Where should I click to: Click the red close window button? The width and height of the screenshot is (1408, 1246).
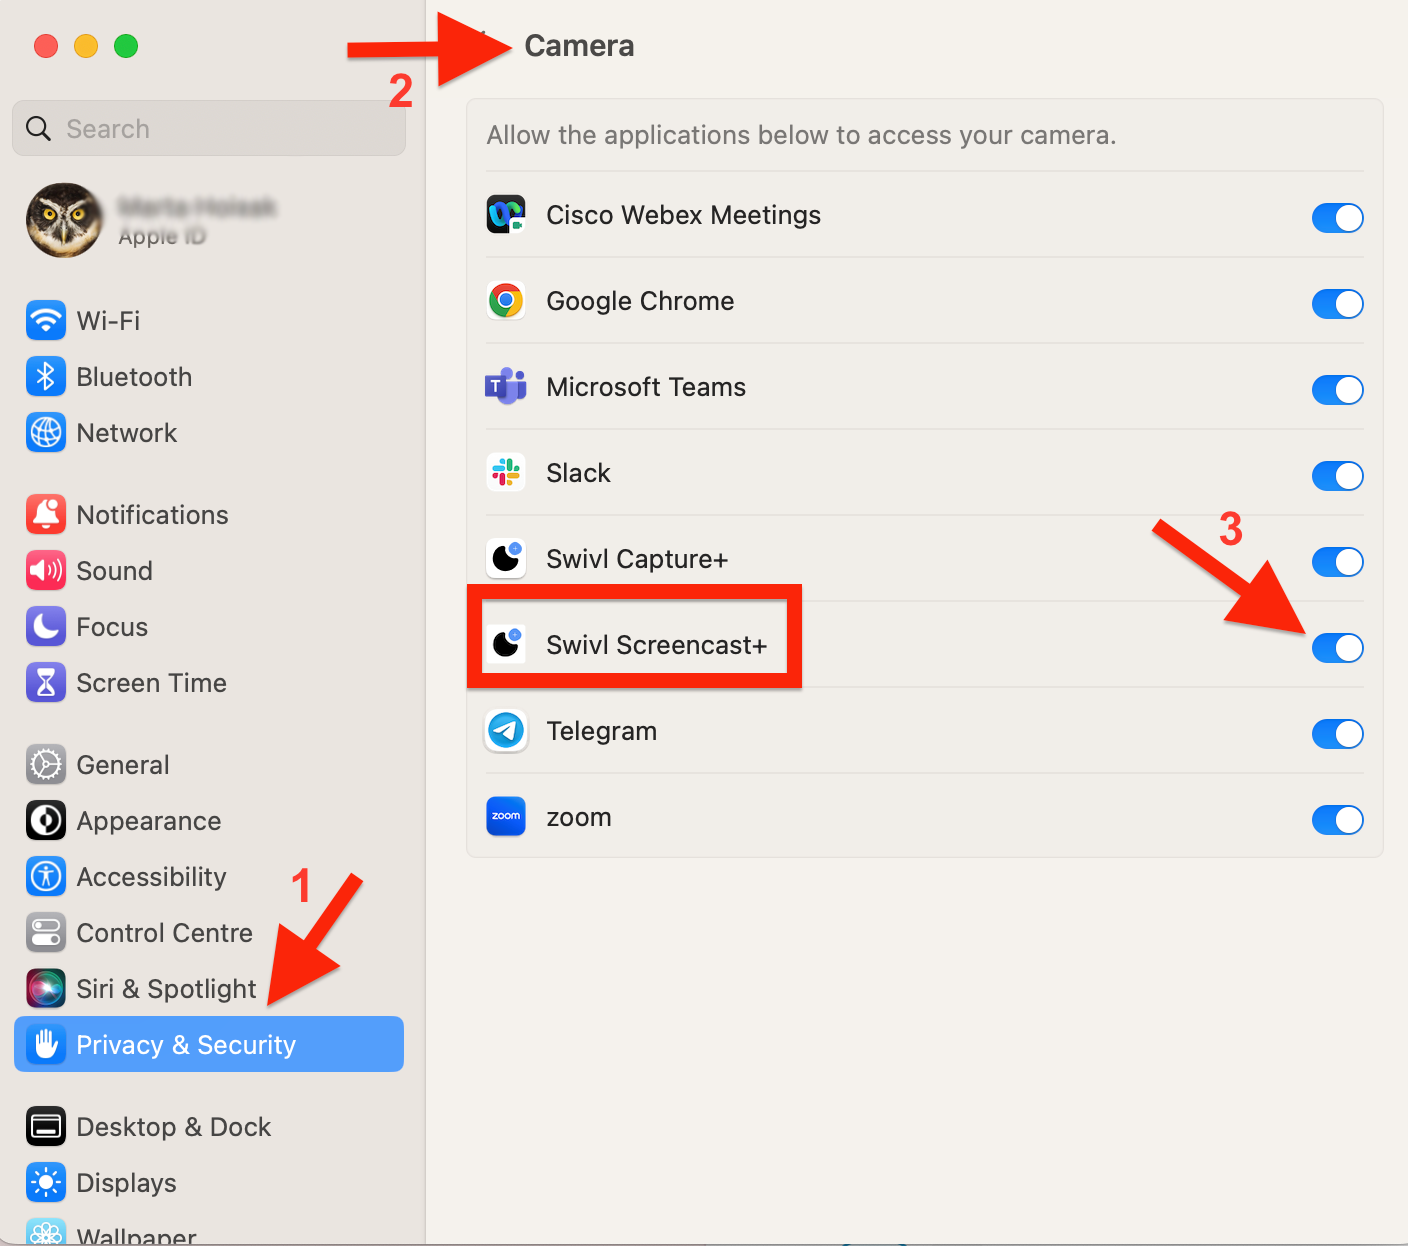click(46, 46)
